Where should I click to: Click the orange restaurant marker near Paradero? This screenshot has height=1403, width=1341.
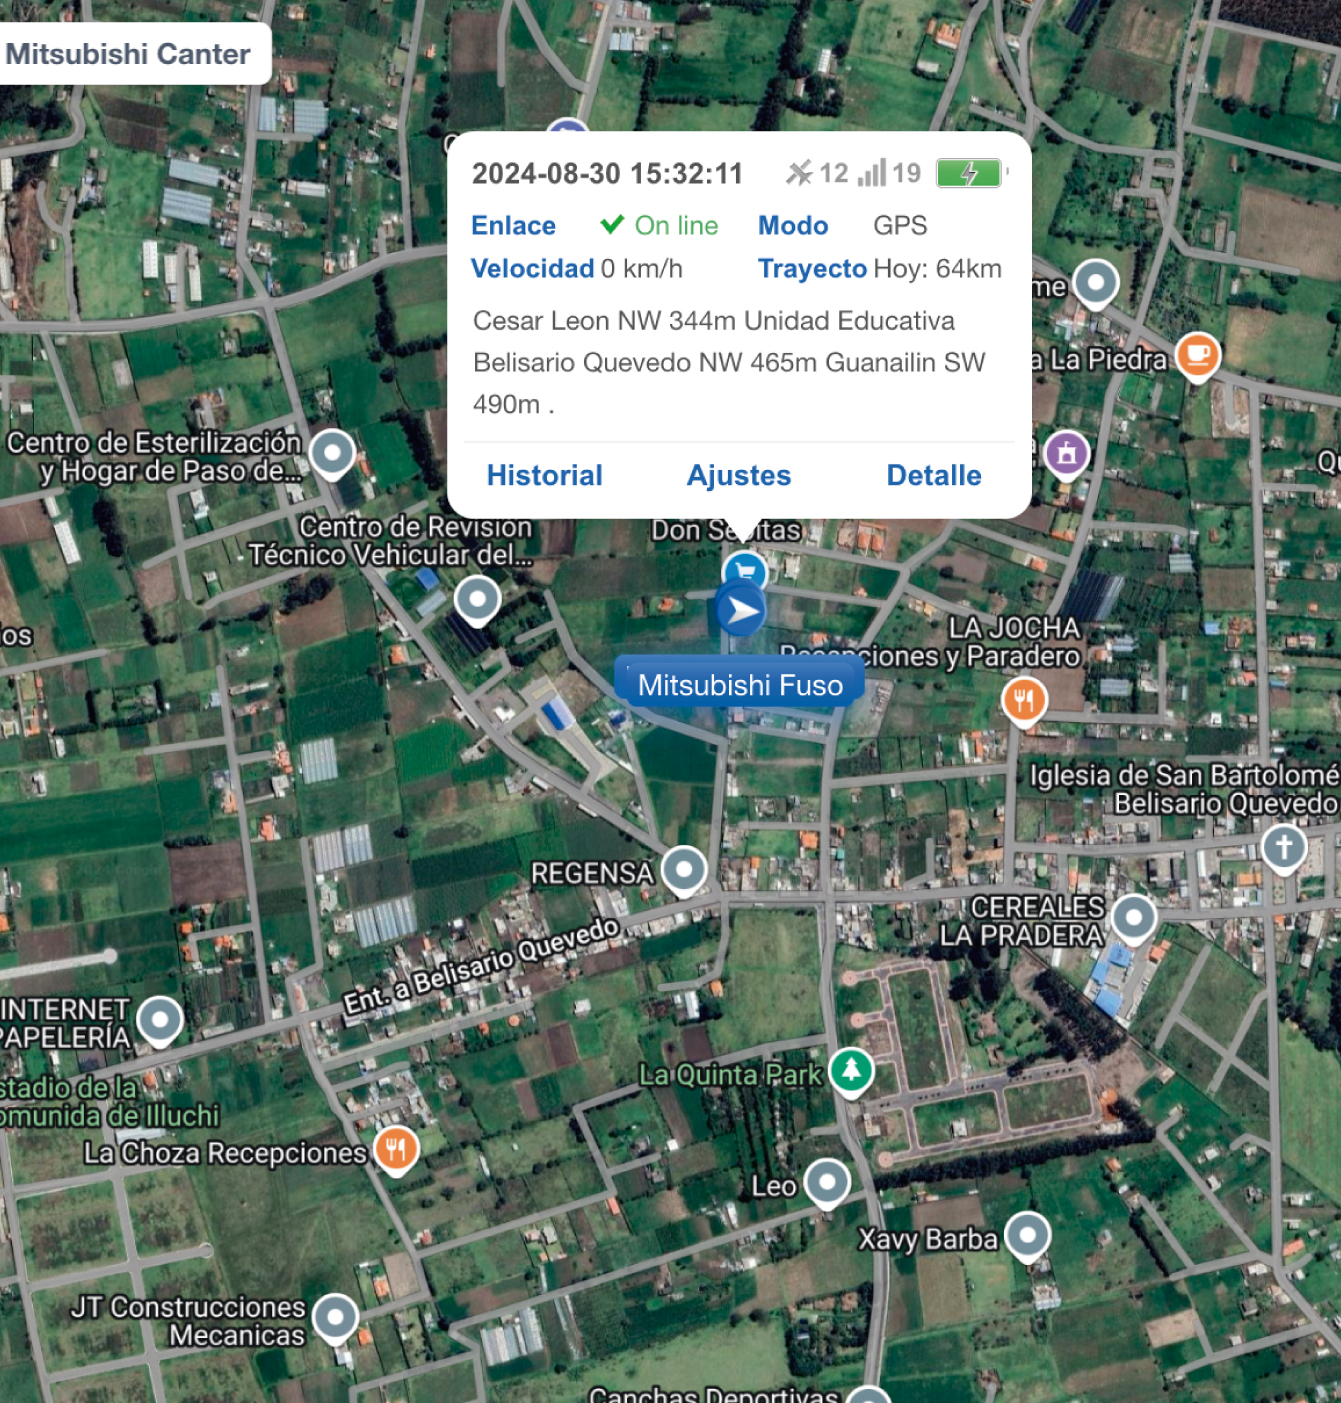click(1025, 700)
